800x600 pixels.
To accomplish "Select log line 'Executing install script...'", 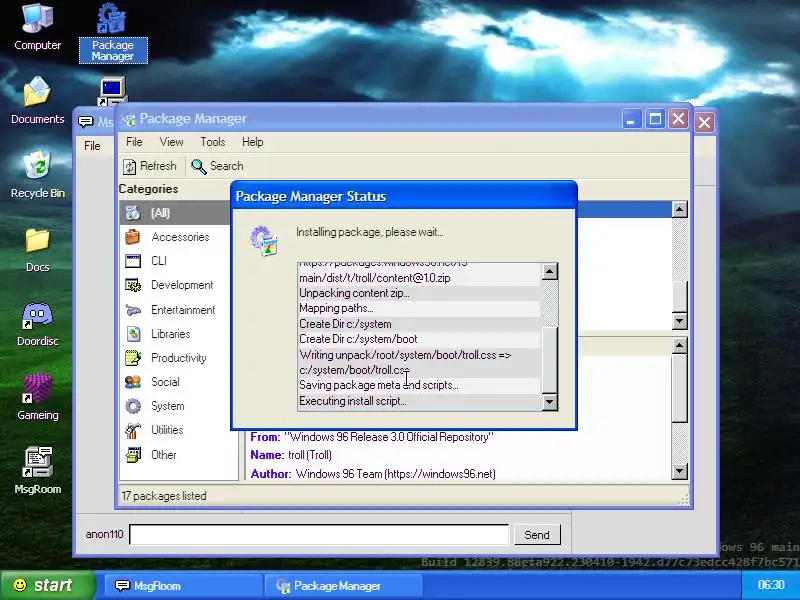I will (419, 401).
